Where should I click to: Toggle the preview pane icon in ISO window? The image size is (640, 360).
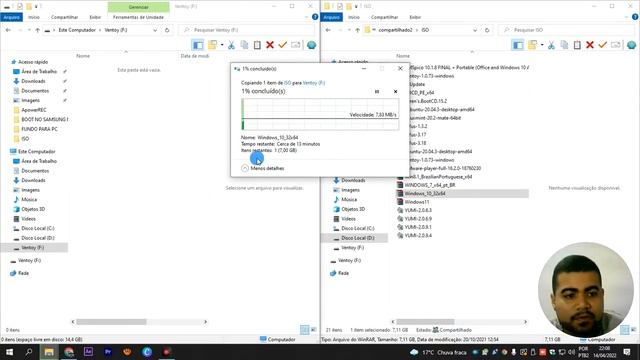pos(518,45)
